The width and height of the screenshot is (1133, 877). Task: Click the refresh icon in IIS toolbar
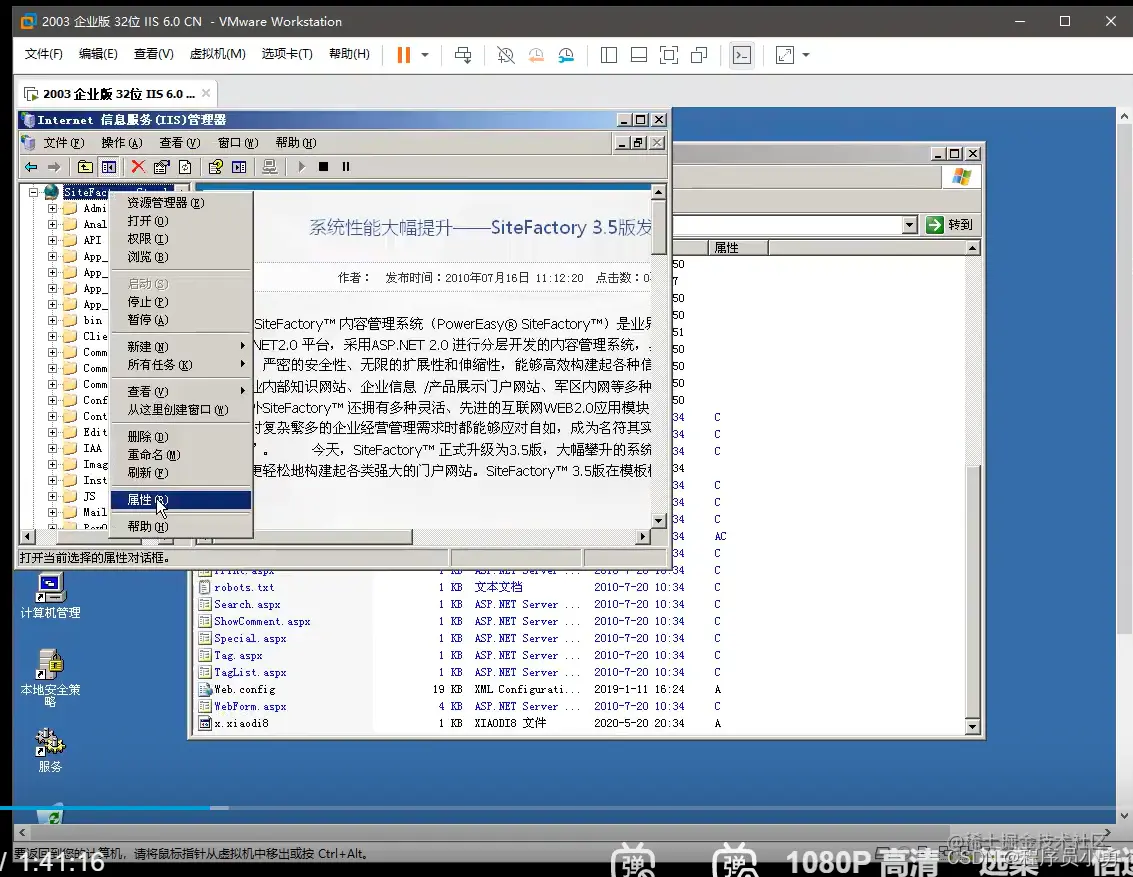click(x=186, y=167)
